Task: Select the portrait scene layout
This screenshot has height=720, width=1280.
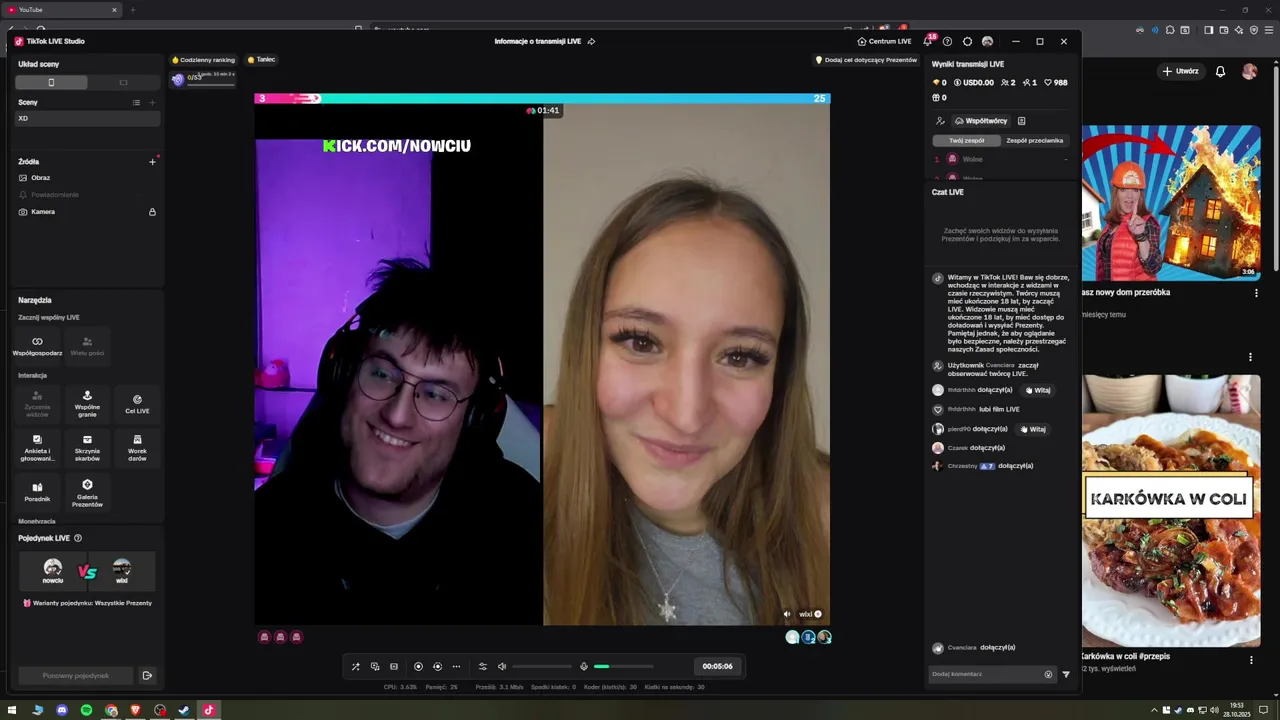Action: point(51,83)
